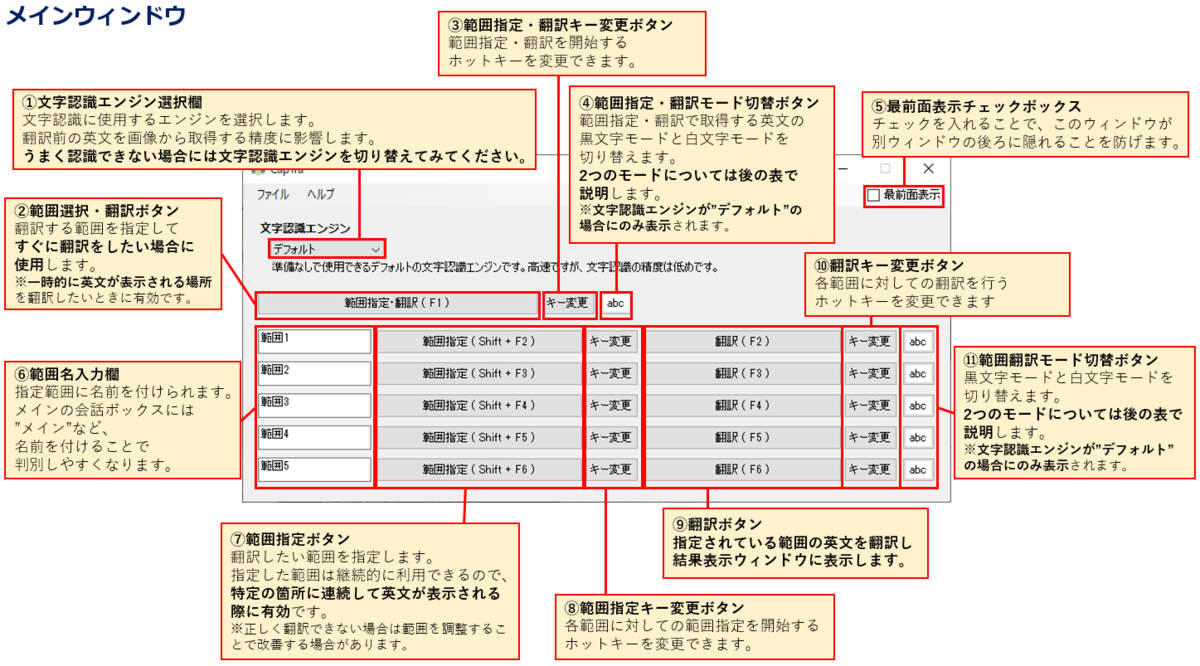Change hotkey for 翻訳 (F2)
The height and width of the screenshot is (666, 1200).
(870, 342)
